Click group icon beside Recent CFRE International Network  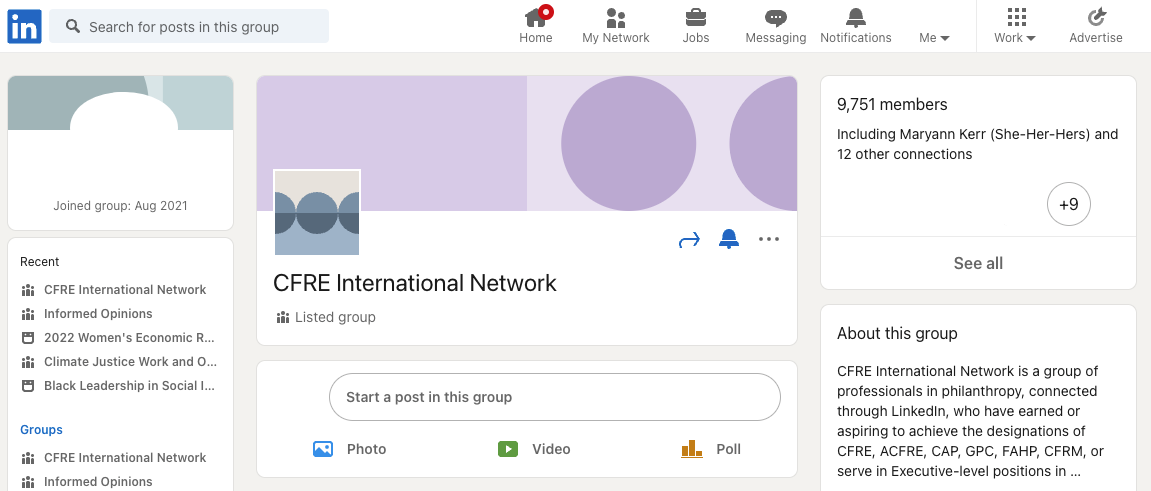click(28, 290)
